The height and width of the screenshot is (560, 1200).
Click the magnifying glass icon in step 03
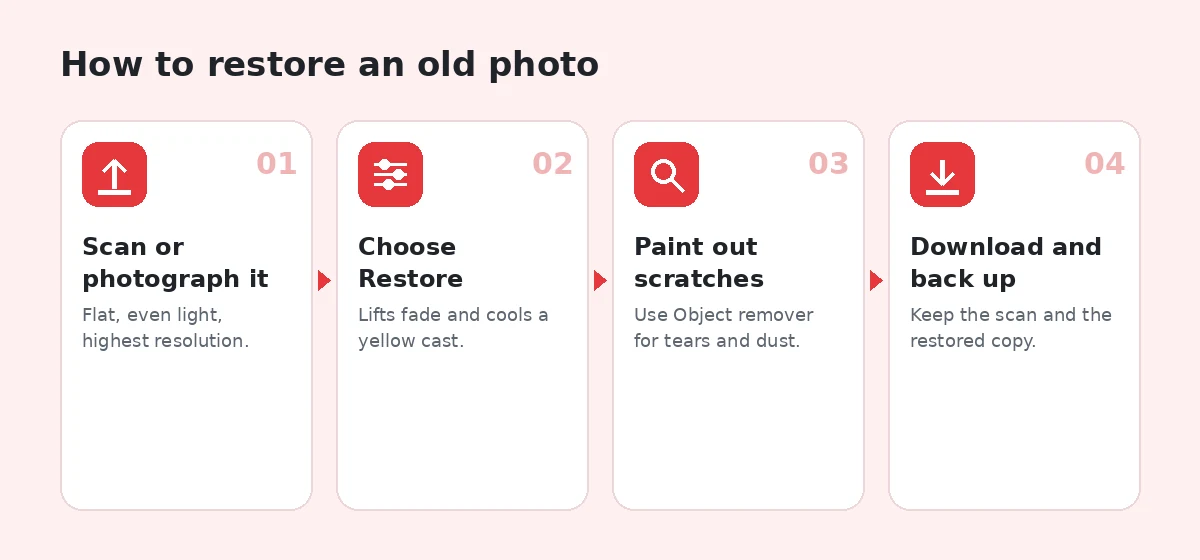tap(667, 175)
